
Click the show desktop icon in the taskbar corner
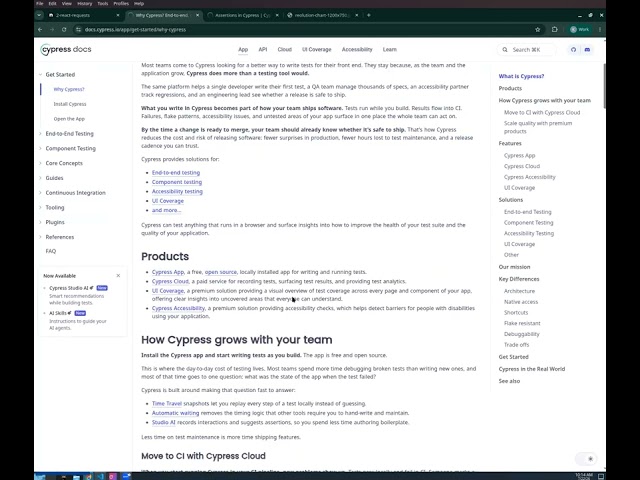click(x=601, y=476)
